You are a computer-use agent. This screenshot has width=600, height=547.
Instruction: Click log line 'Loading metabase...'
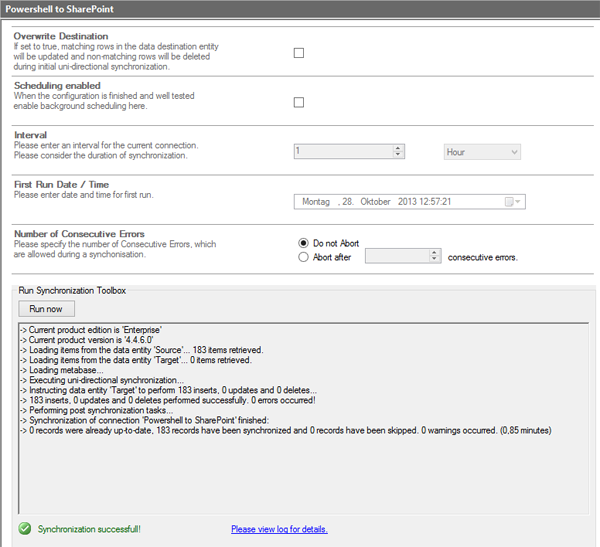click(x=62, y=370)
